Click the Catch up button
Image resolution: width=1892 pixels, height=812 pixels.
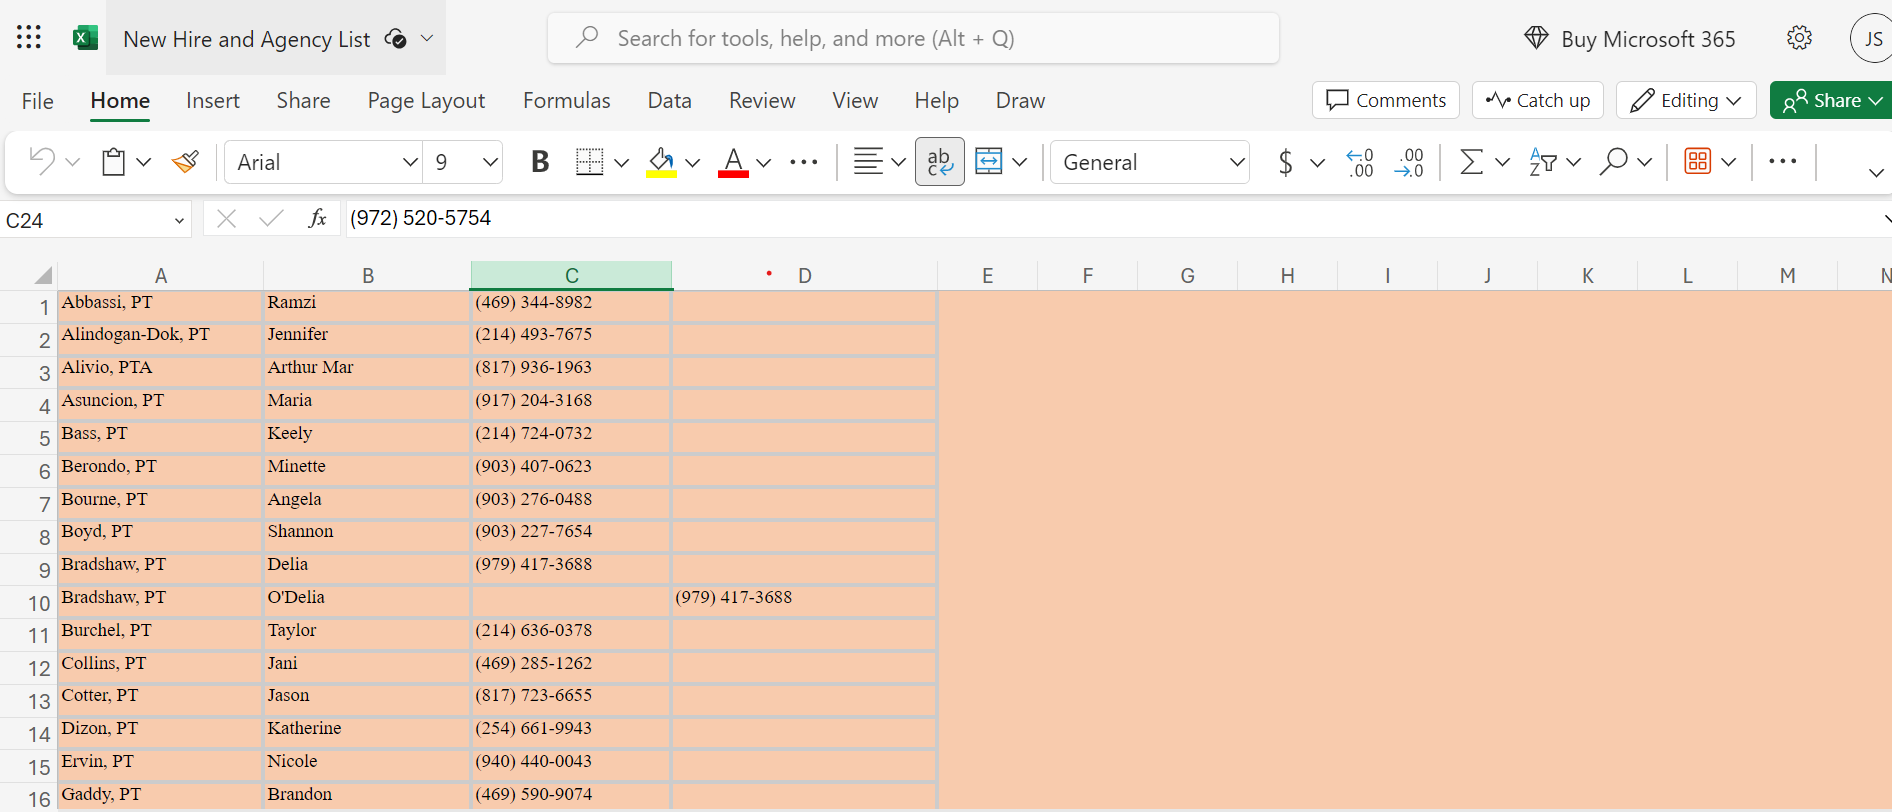[x=1538, y=100]
